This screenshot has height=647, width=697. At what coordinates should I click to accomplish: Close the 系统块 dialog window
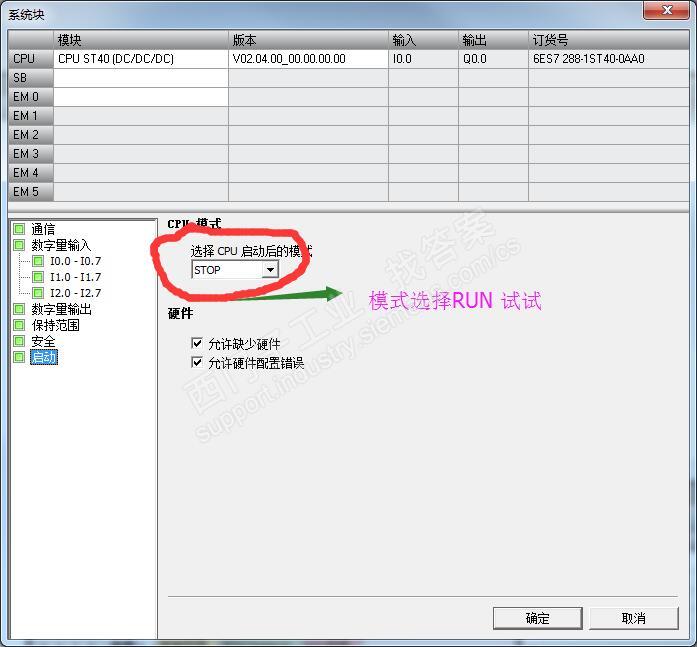click(666, 10)
